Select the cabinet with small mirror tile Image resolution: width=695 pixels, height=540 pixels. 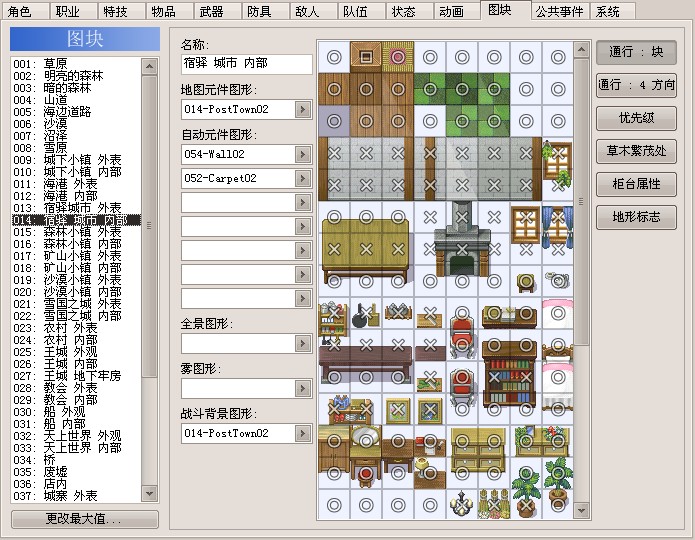pyautogui.click(x=526, y=441)
